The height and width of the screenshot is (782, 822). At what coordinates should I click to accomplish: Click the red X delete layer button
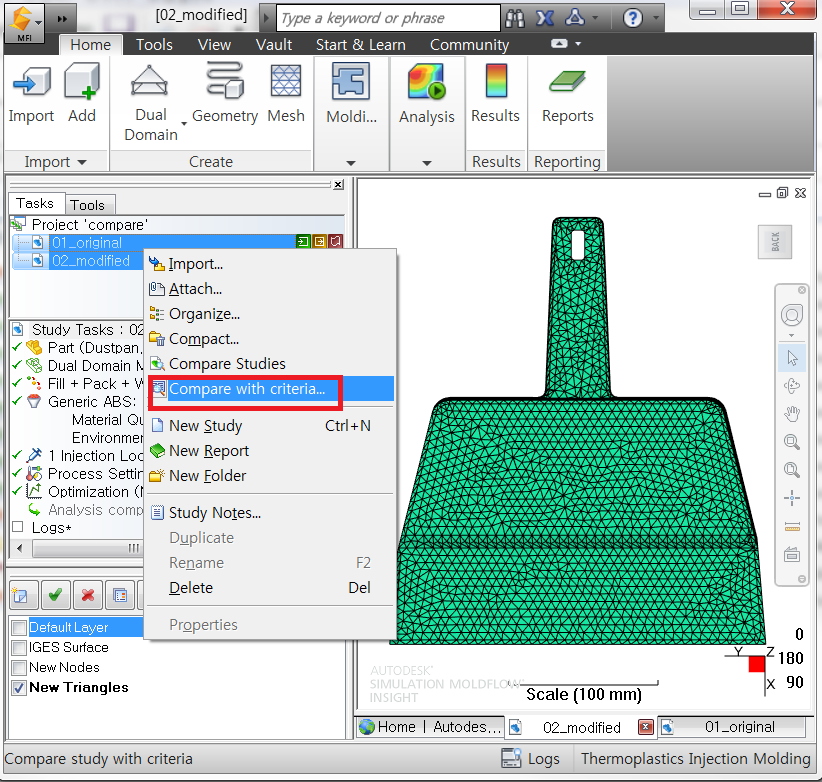point(88,595)
